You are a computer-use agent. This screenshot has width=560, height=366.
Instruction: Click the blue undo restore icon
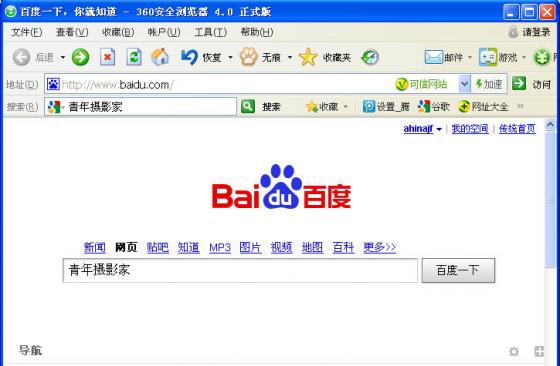[189, 57]
